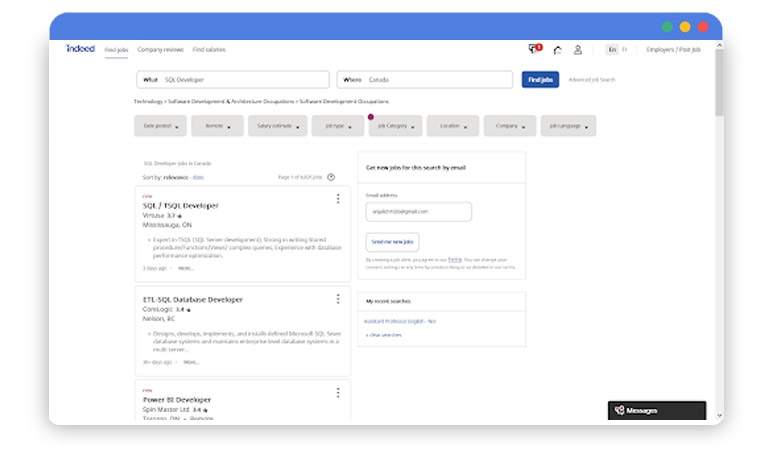Image resolution: width=762 pixels, height=450 pixels.
Task: Go to the Find salaries tab
Action: point(209,49)
